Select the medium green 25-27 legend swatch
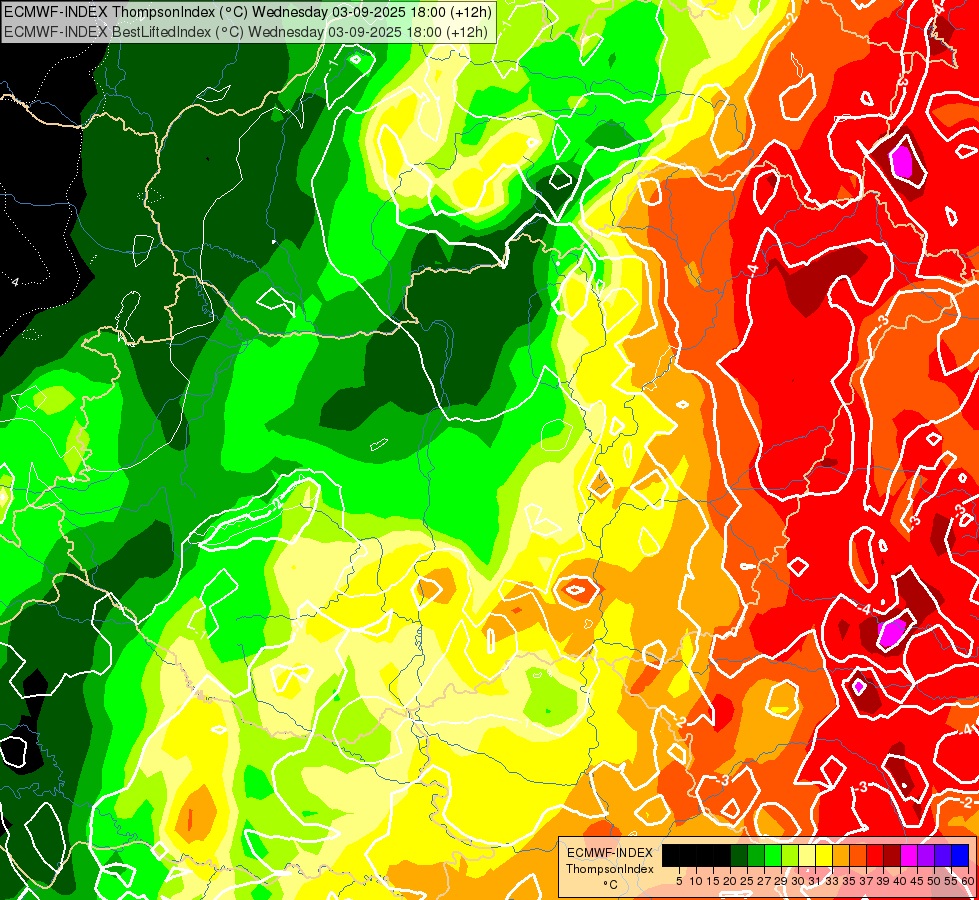Screen dimensions: 979x900 [756, 855]
